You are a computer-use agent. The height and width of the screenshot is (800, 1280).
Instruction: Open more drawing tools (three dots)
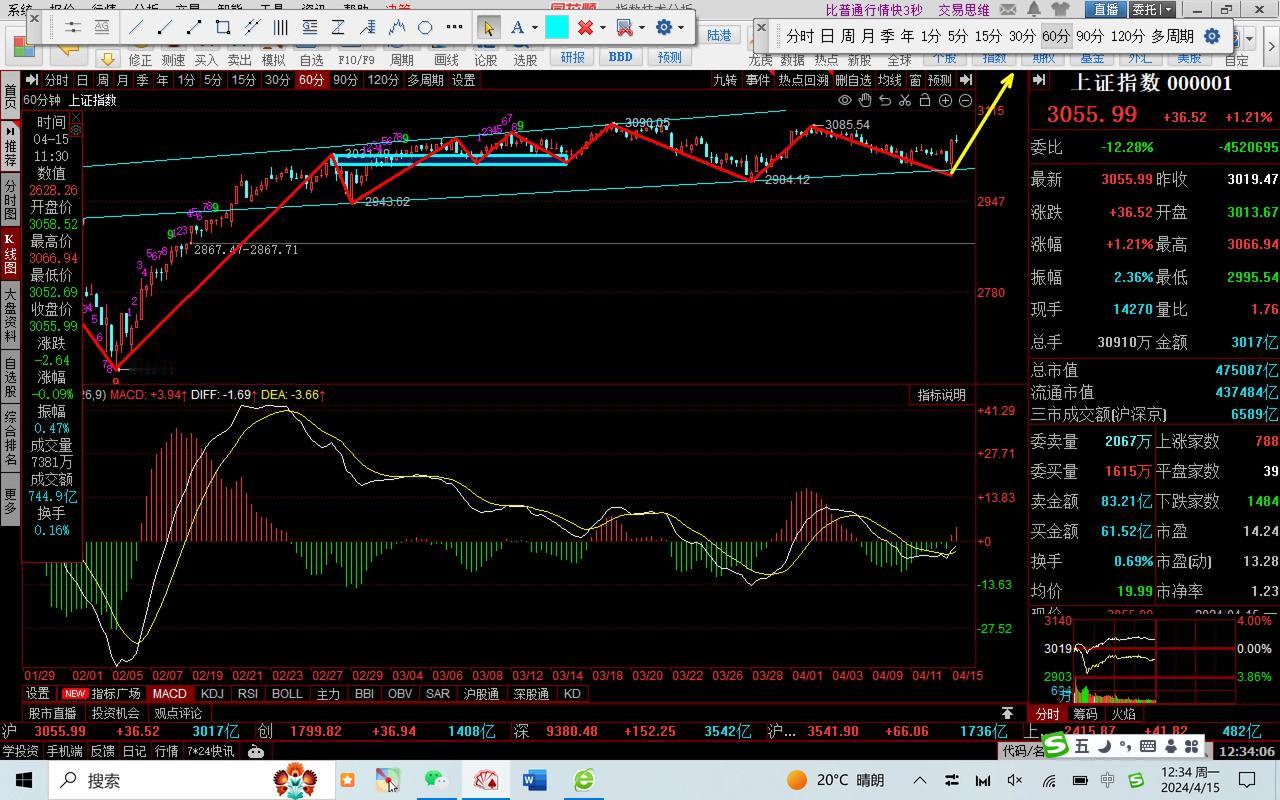454,28
